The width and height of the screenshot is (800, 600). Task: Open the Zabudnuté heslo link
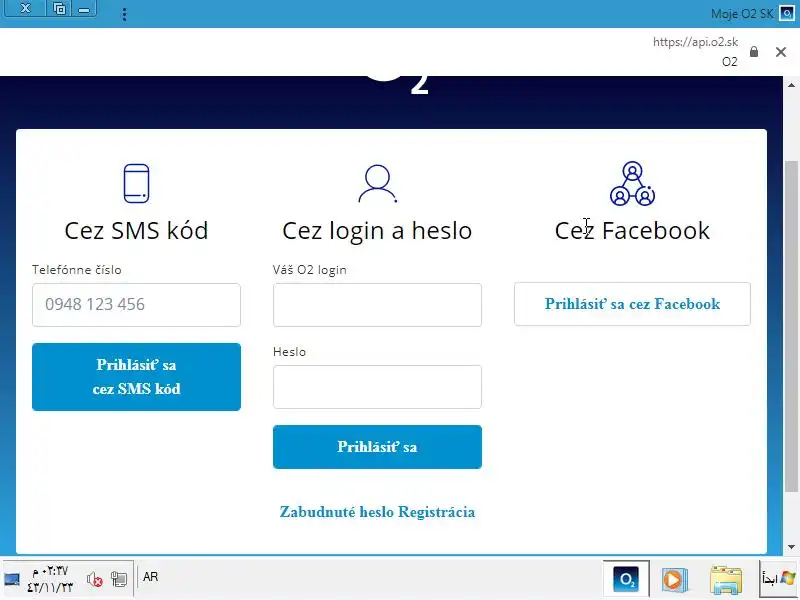pyautogui.click(x=337, y=512)
